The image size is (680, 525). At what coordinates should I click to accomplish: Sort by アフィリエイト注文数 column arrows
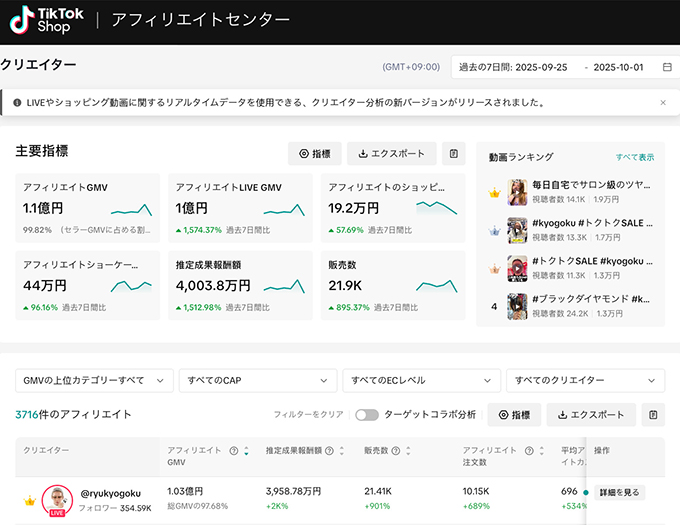click(540, 451)
